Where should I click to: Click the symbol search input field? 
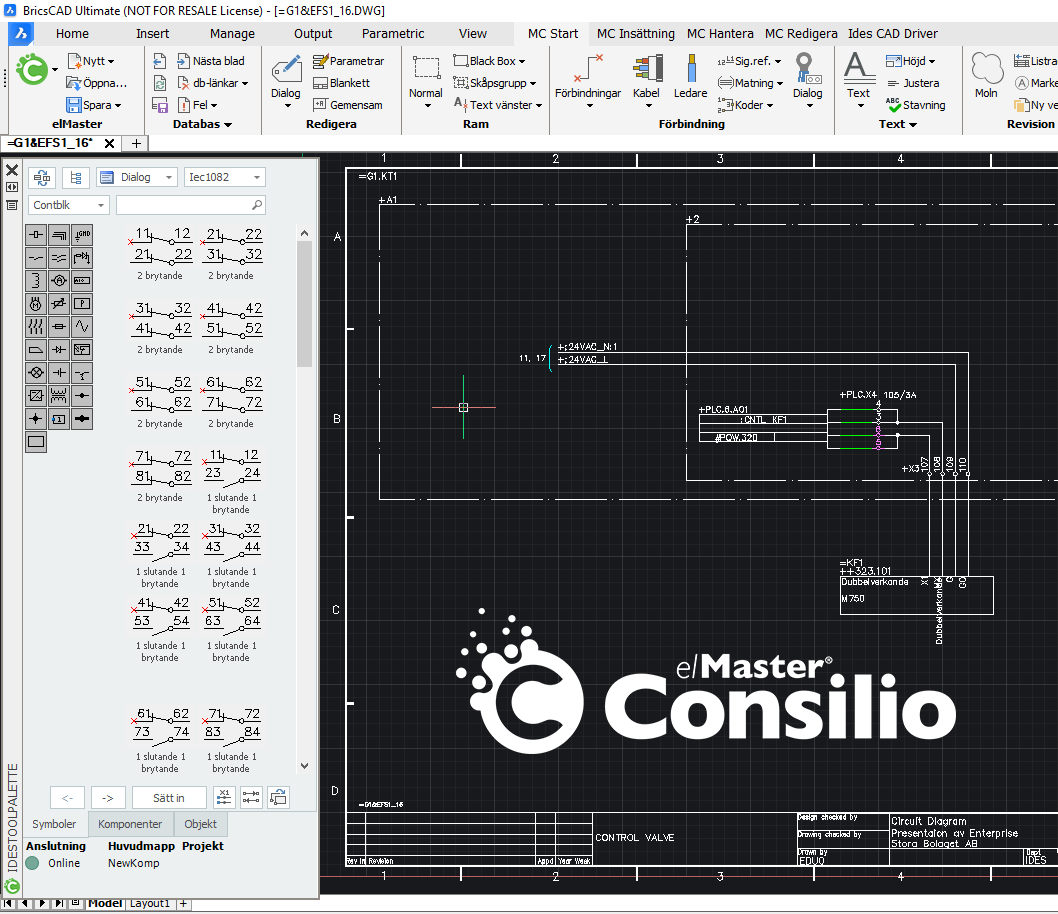[184, 205]
